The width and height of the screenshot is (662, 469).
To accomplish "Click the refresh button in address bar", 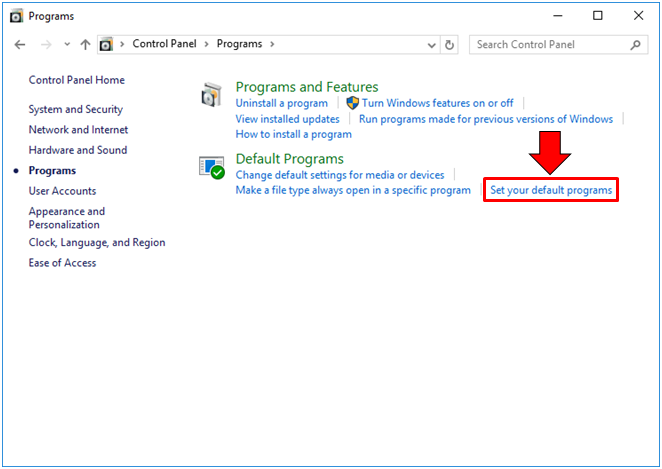I will click(x=450, y=45).
